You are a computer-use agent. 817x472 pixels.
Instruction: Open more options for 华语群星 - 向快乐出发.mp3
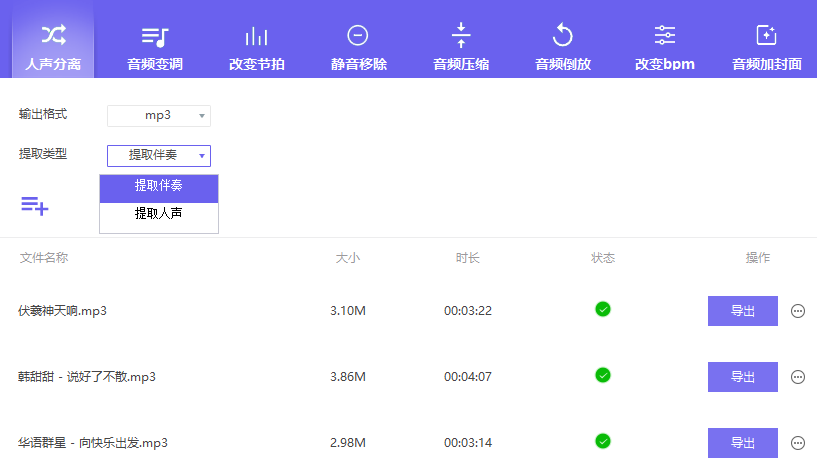click(798, 443)
